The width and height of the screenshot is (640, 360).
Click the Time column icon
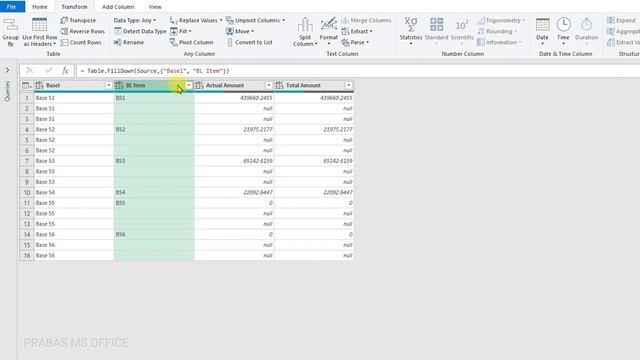click(564, 24)
